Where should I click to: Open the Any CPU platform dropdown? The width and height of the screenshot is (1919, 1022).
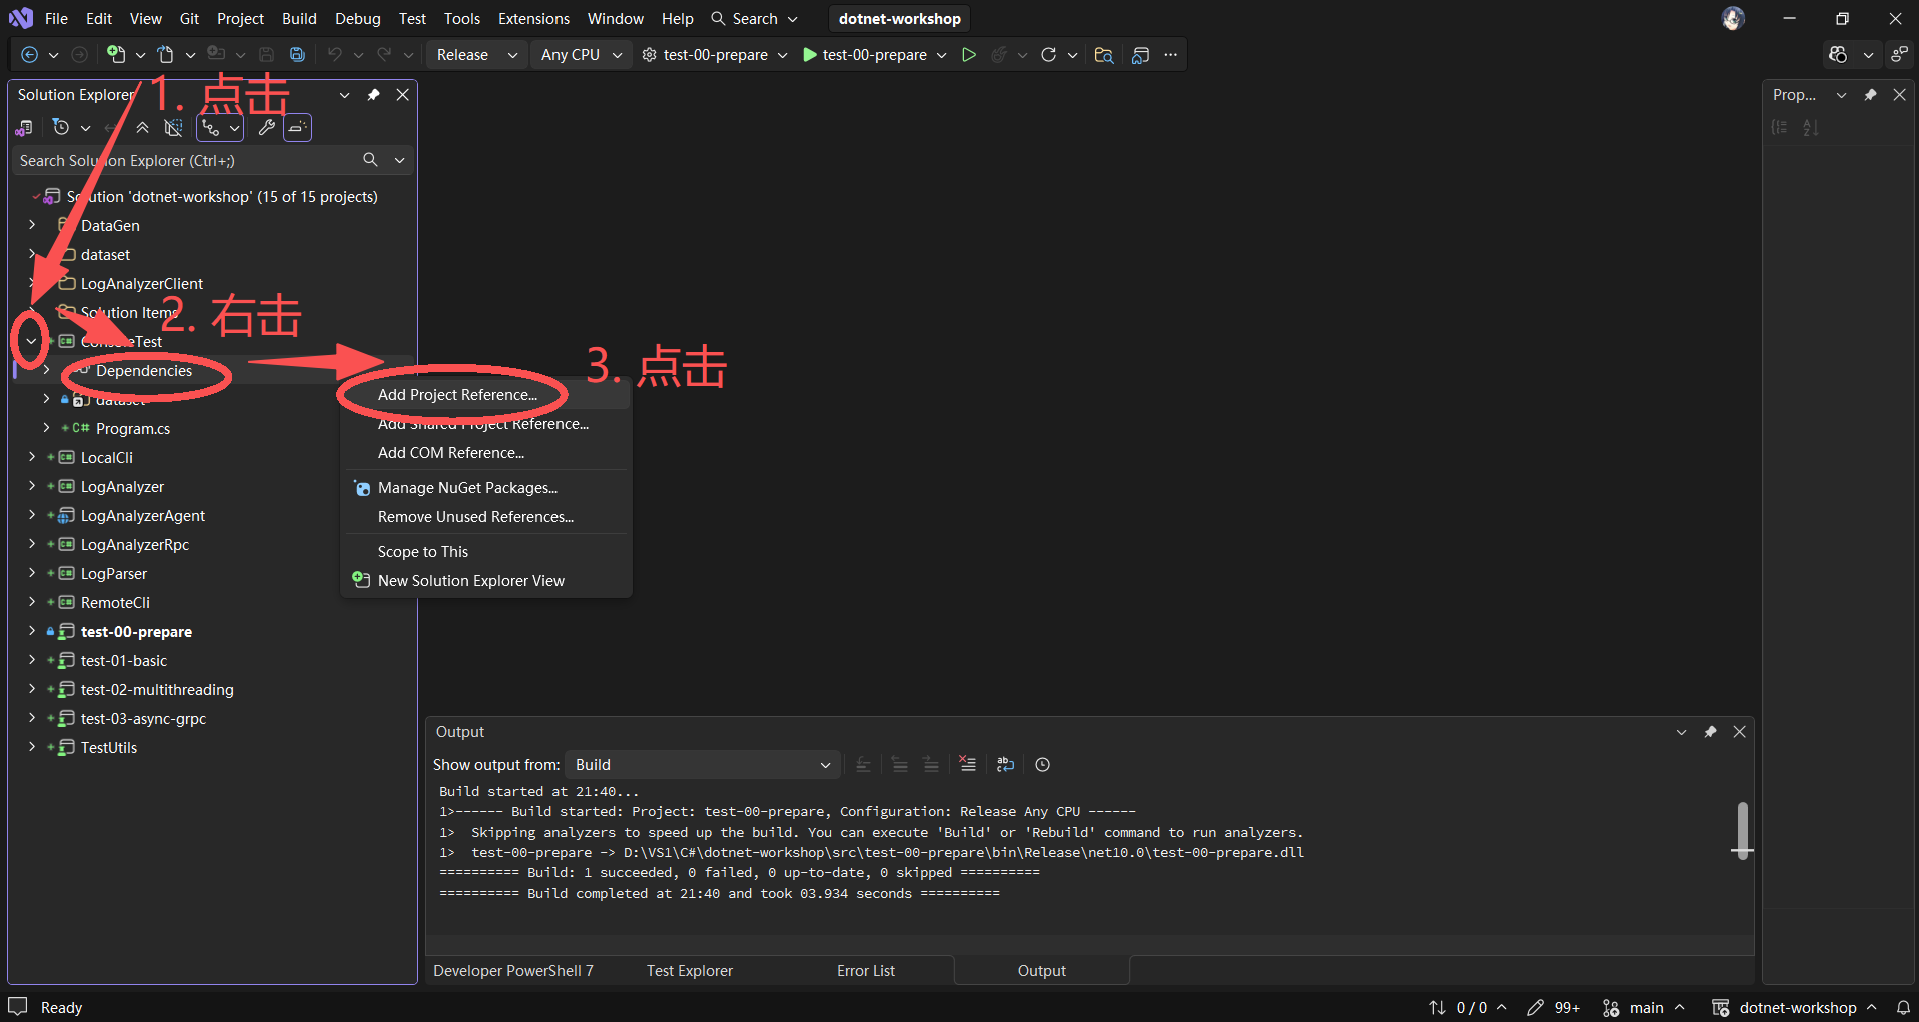point(581,55)
